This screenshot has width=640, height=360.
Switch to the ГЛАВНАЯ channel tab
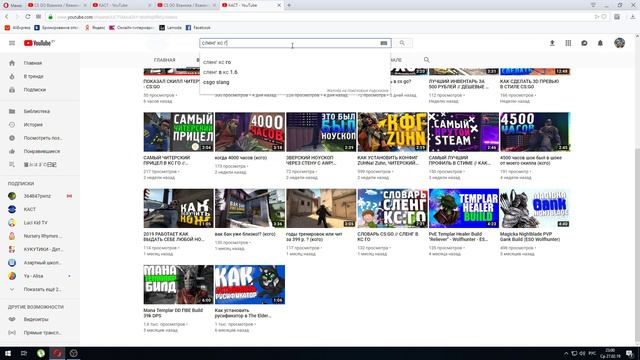[x=164, y=60]
